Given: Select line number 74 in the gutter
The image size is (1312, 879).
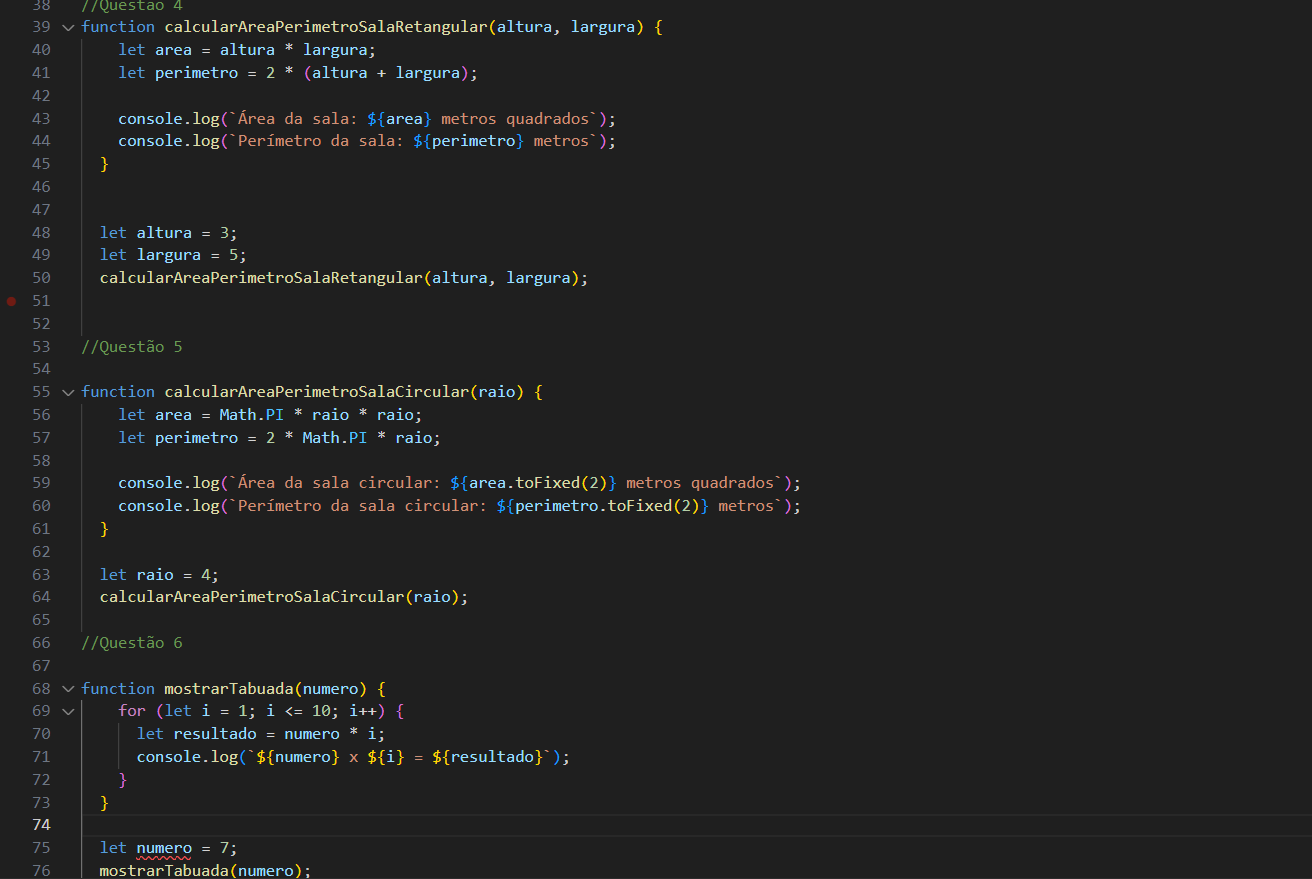Looking at the screenshot, I should 41,825.
